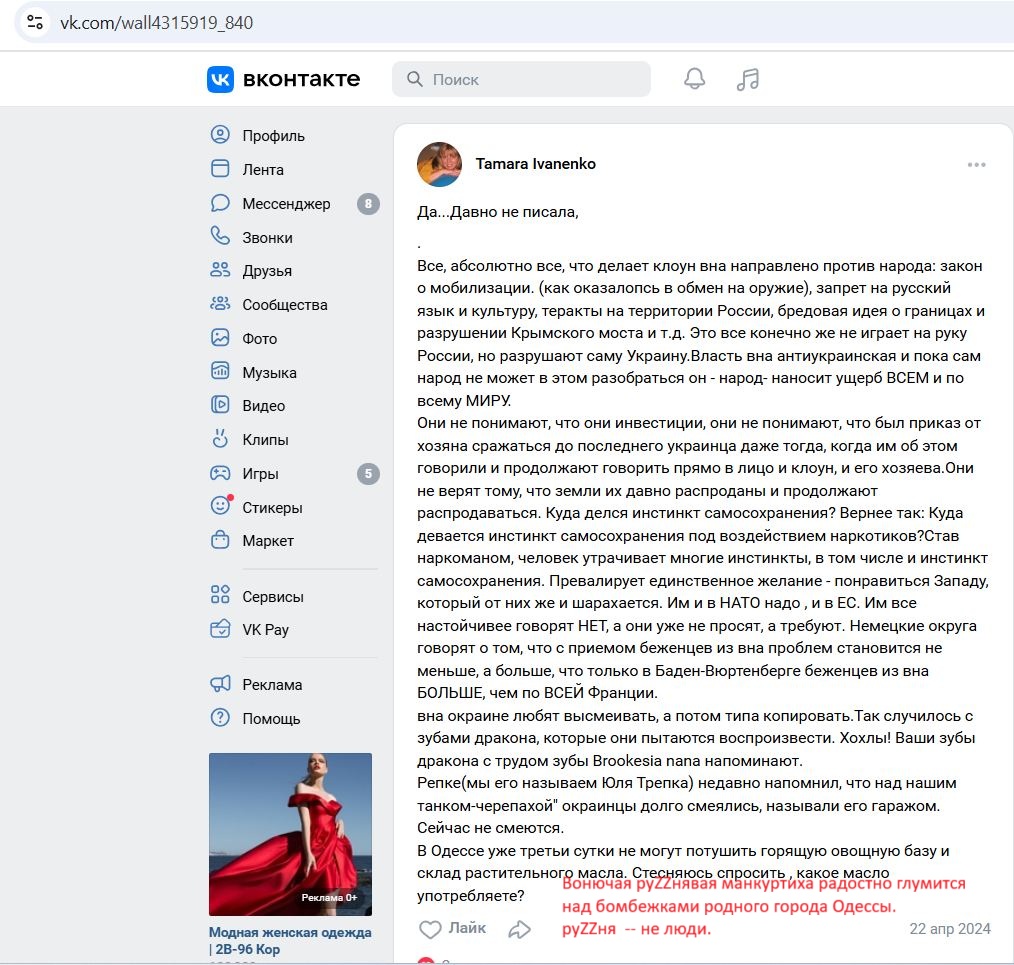Expand post options three-dot menu
This screenshot has height=965, width=1014.
click(976, 165)
